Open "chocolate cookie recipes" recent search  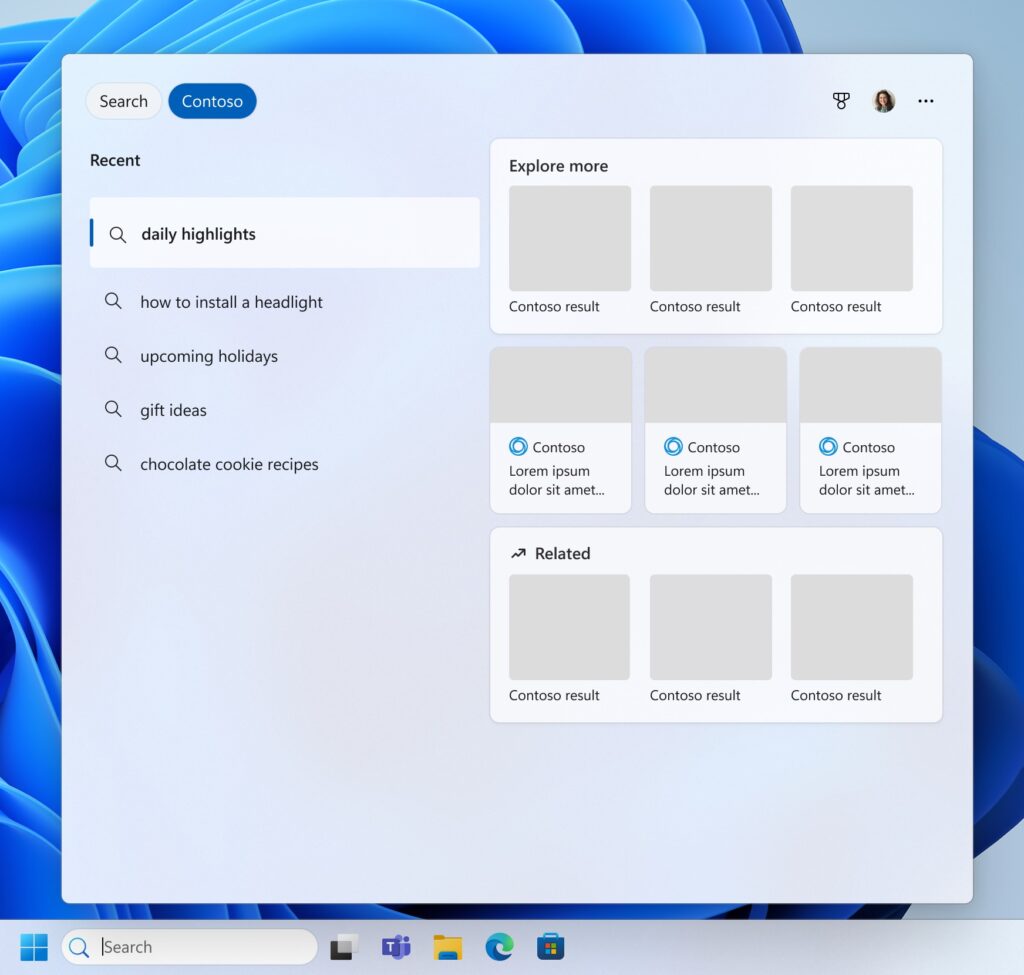228,464
